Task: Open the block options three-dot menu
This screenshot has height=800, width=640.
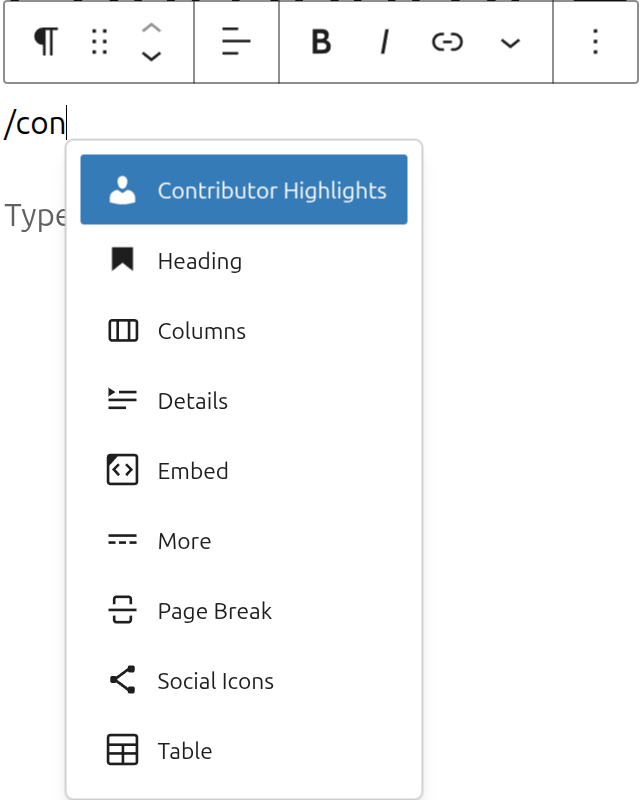Action: tap(595, 42)
